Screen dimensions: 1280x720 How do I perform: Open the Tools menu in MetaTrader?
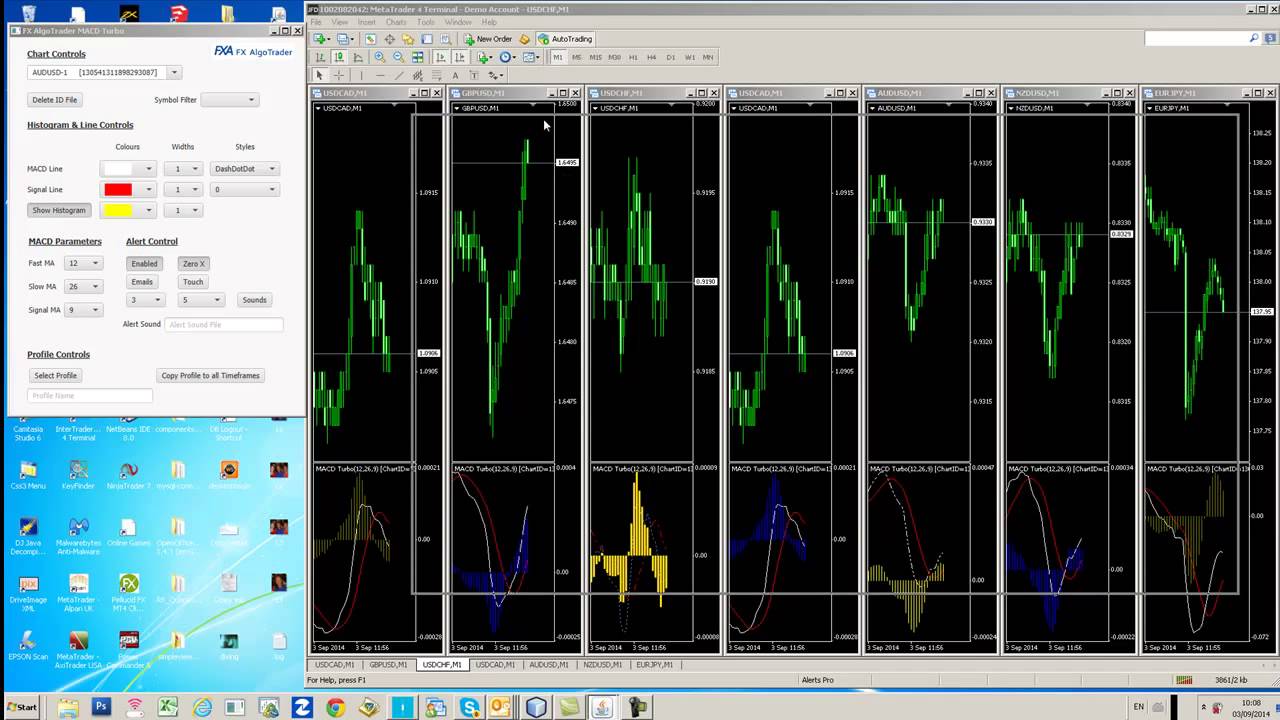click(426, 22)
